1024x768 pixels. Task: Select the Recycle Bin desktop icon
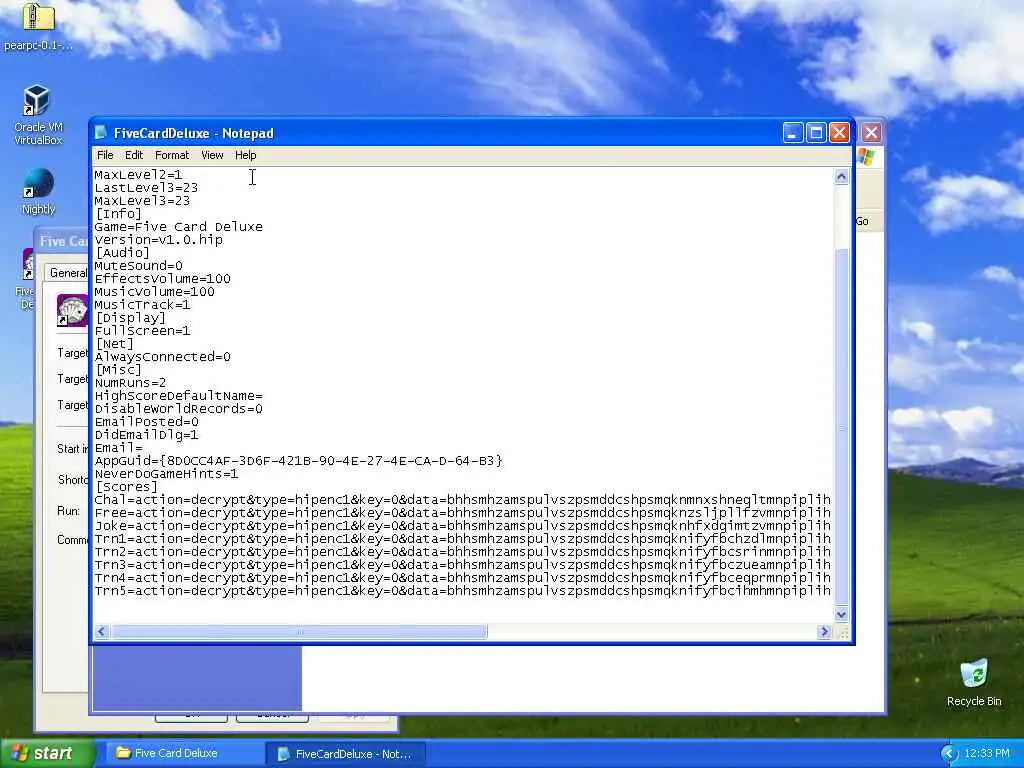tap(974, 682)
